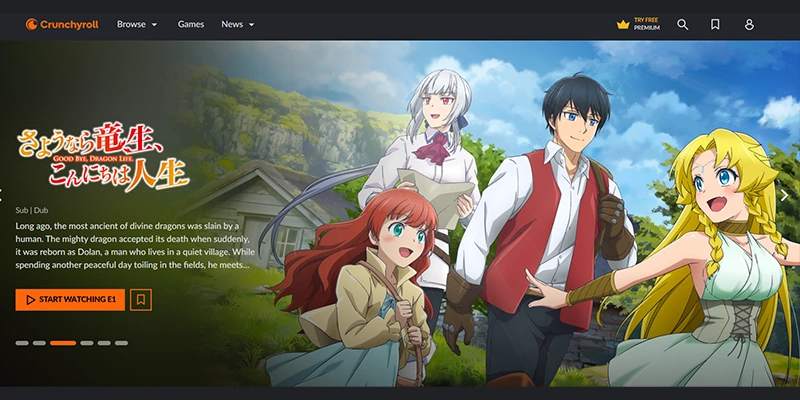Add show to watchlist with bookmark button
This screenshot has height=400, width=800.
(141, 299)
